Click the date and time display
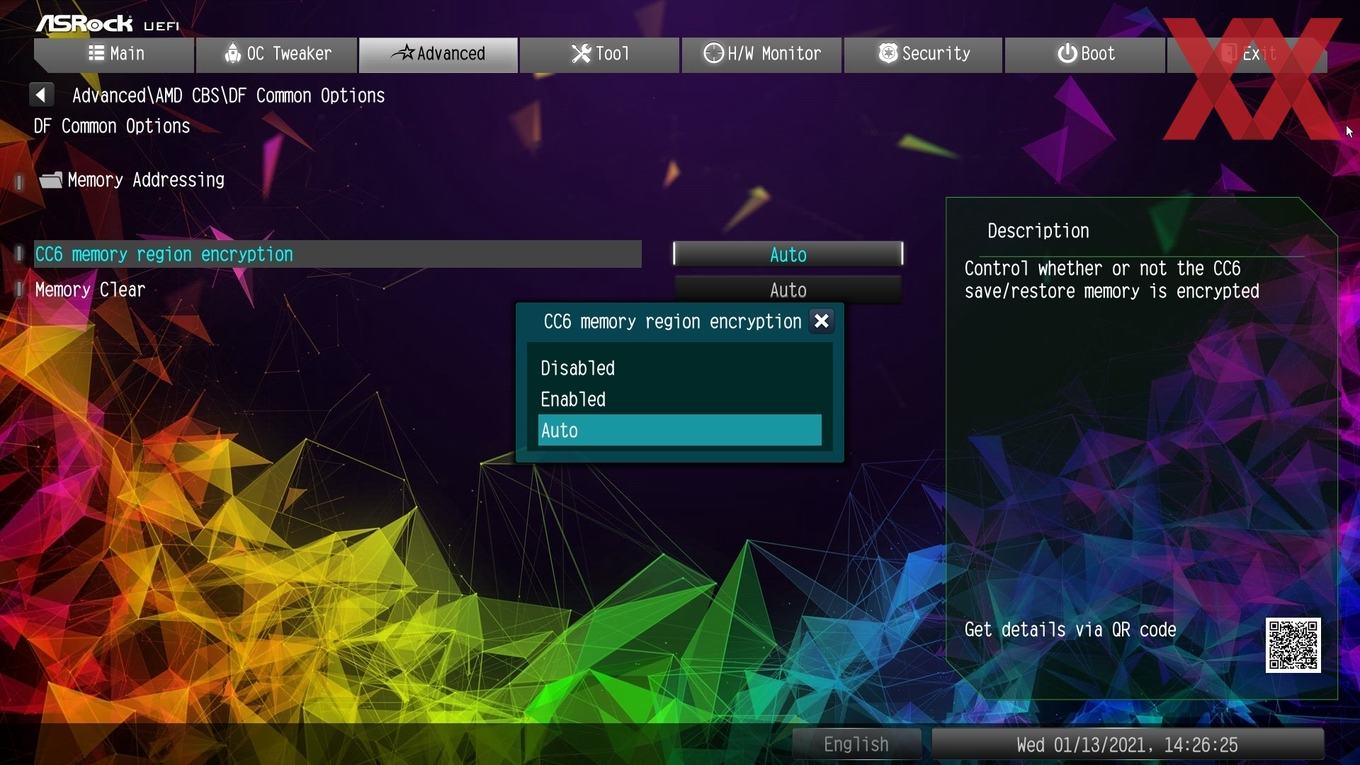Image resolution: width=1360 pixels, height=765 pixels. coord(1127,744)
